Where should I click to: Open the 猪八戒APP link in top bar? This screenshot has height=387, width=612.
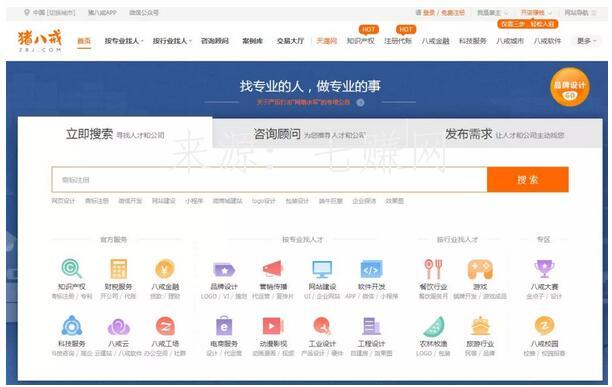(x=102, y=12)
